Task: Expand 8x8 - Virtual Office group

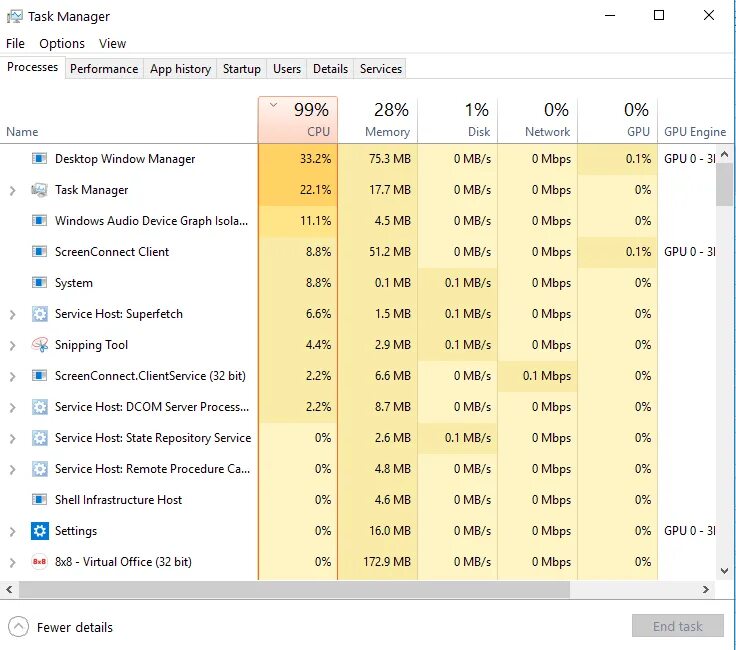Action: click(x=13, y=562)
